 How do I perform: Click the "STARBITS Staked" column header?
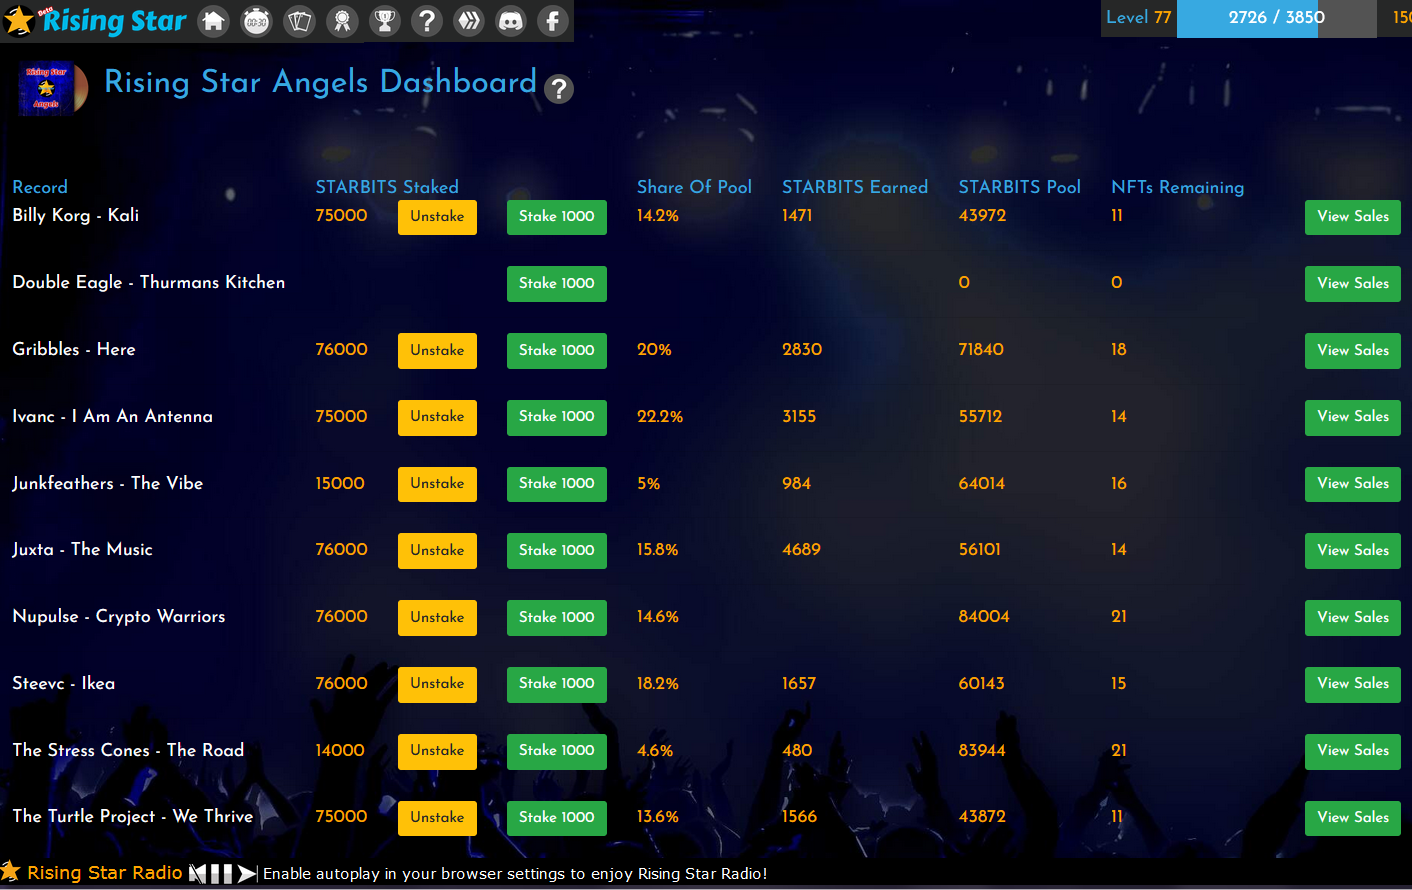tap(387, 187)
